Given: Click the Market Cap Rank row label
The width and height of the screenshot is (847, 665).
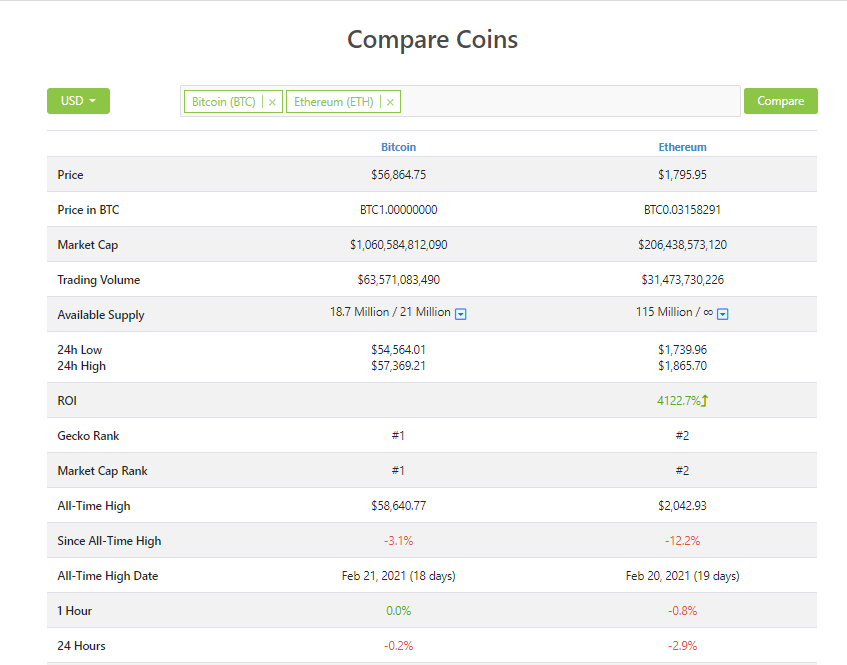Looking at the screenshot, I should click(x=102, y=471).
